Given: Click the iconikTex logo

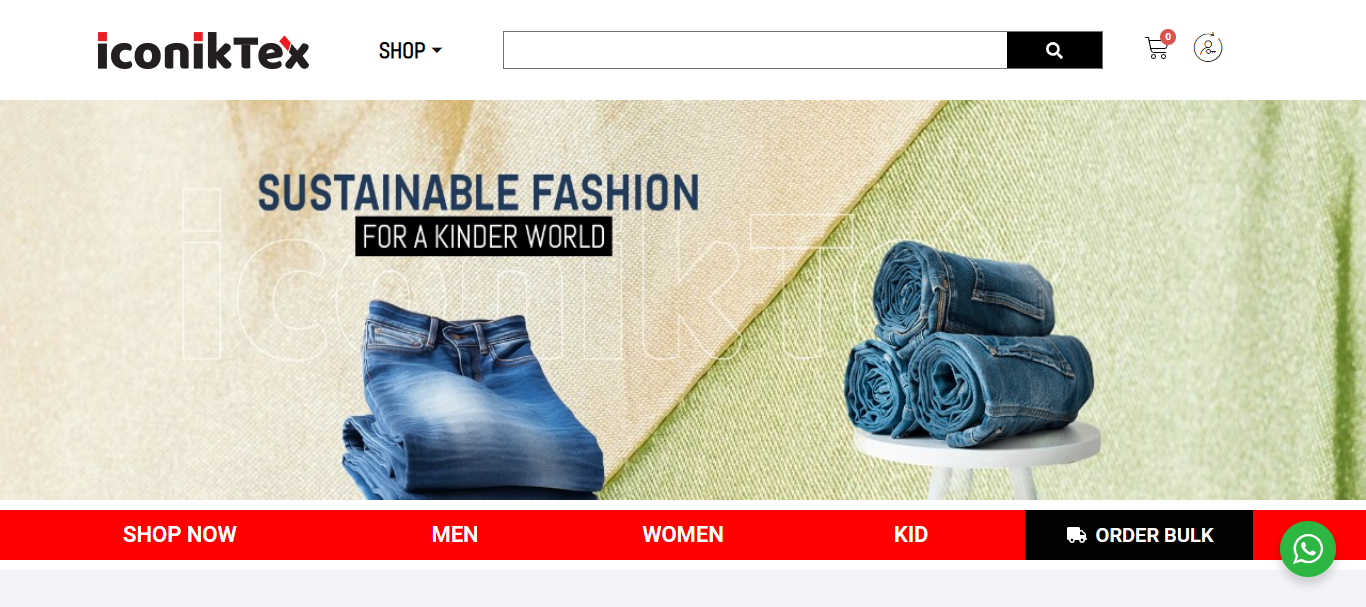Looking at the screenshot, I should [203, 50].
